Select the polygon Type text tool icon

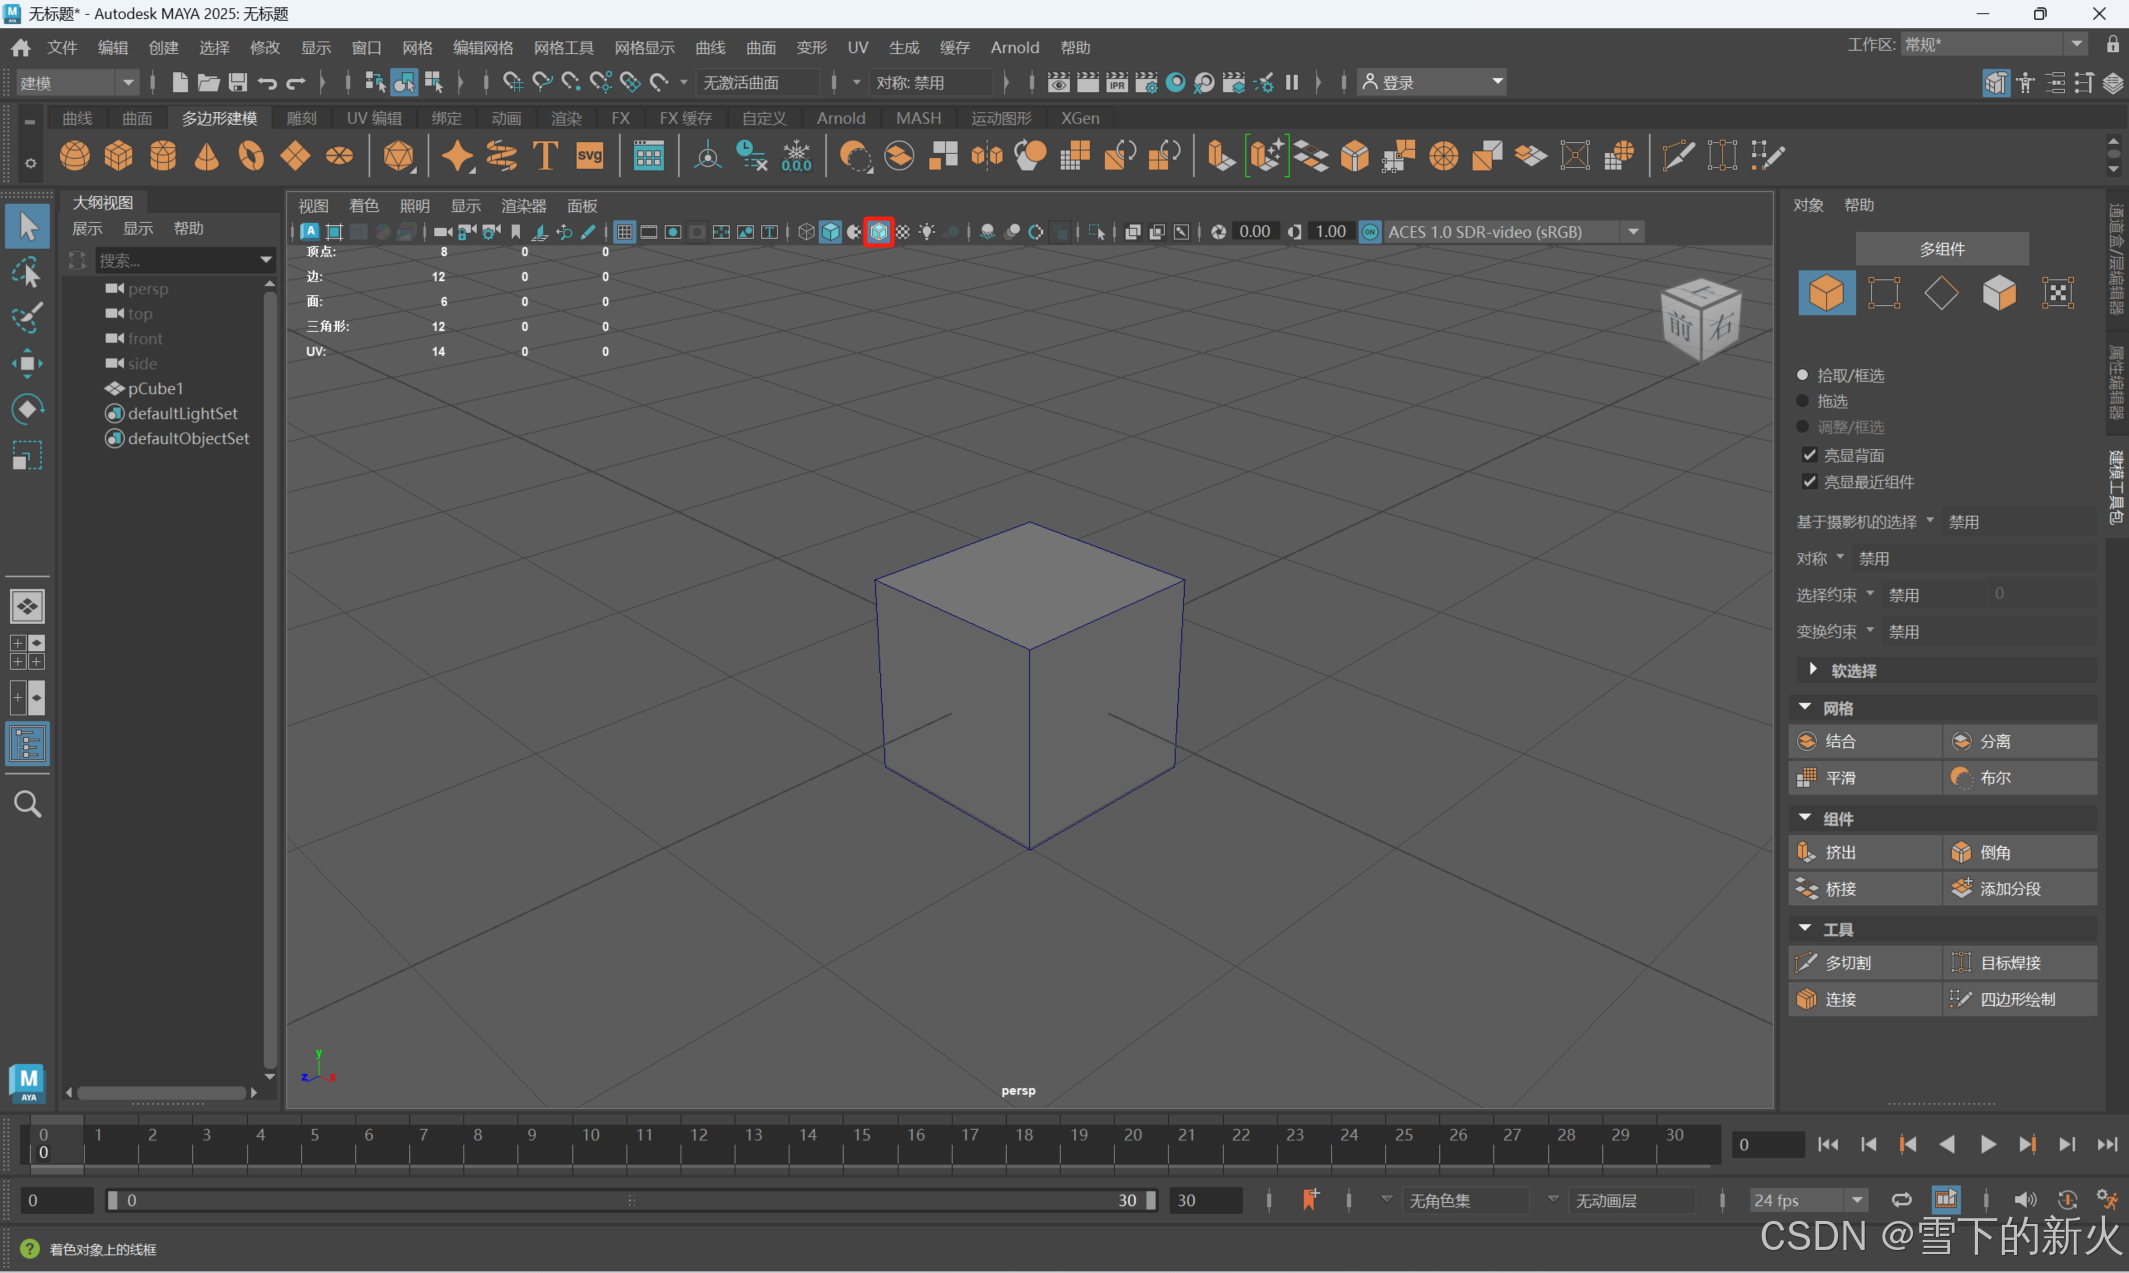[545, 156]
